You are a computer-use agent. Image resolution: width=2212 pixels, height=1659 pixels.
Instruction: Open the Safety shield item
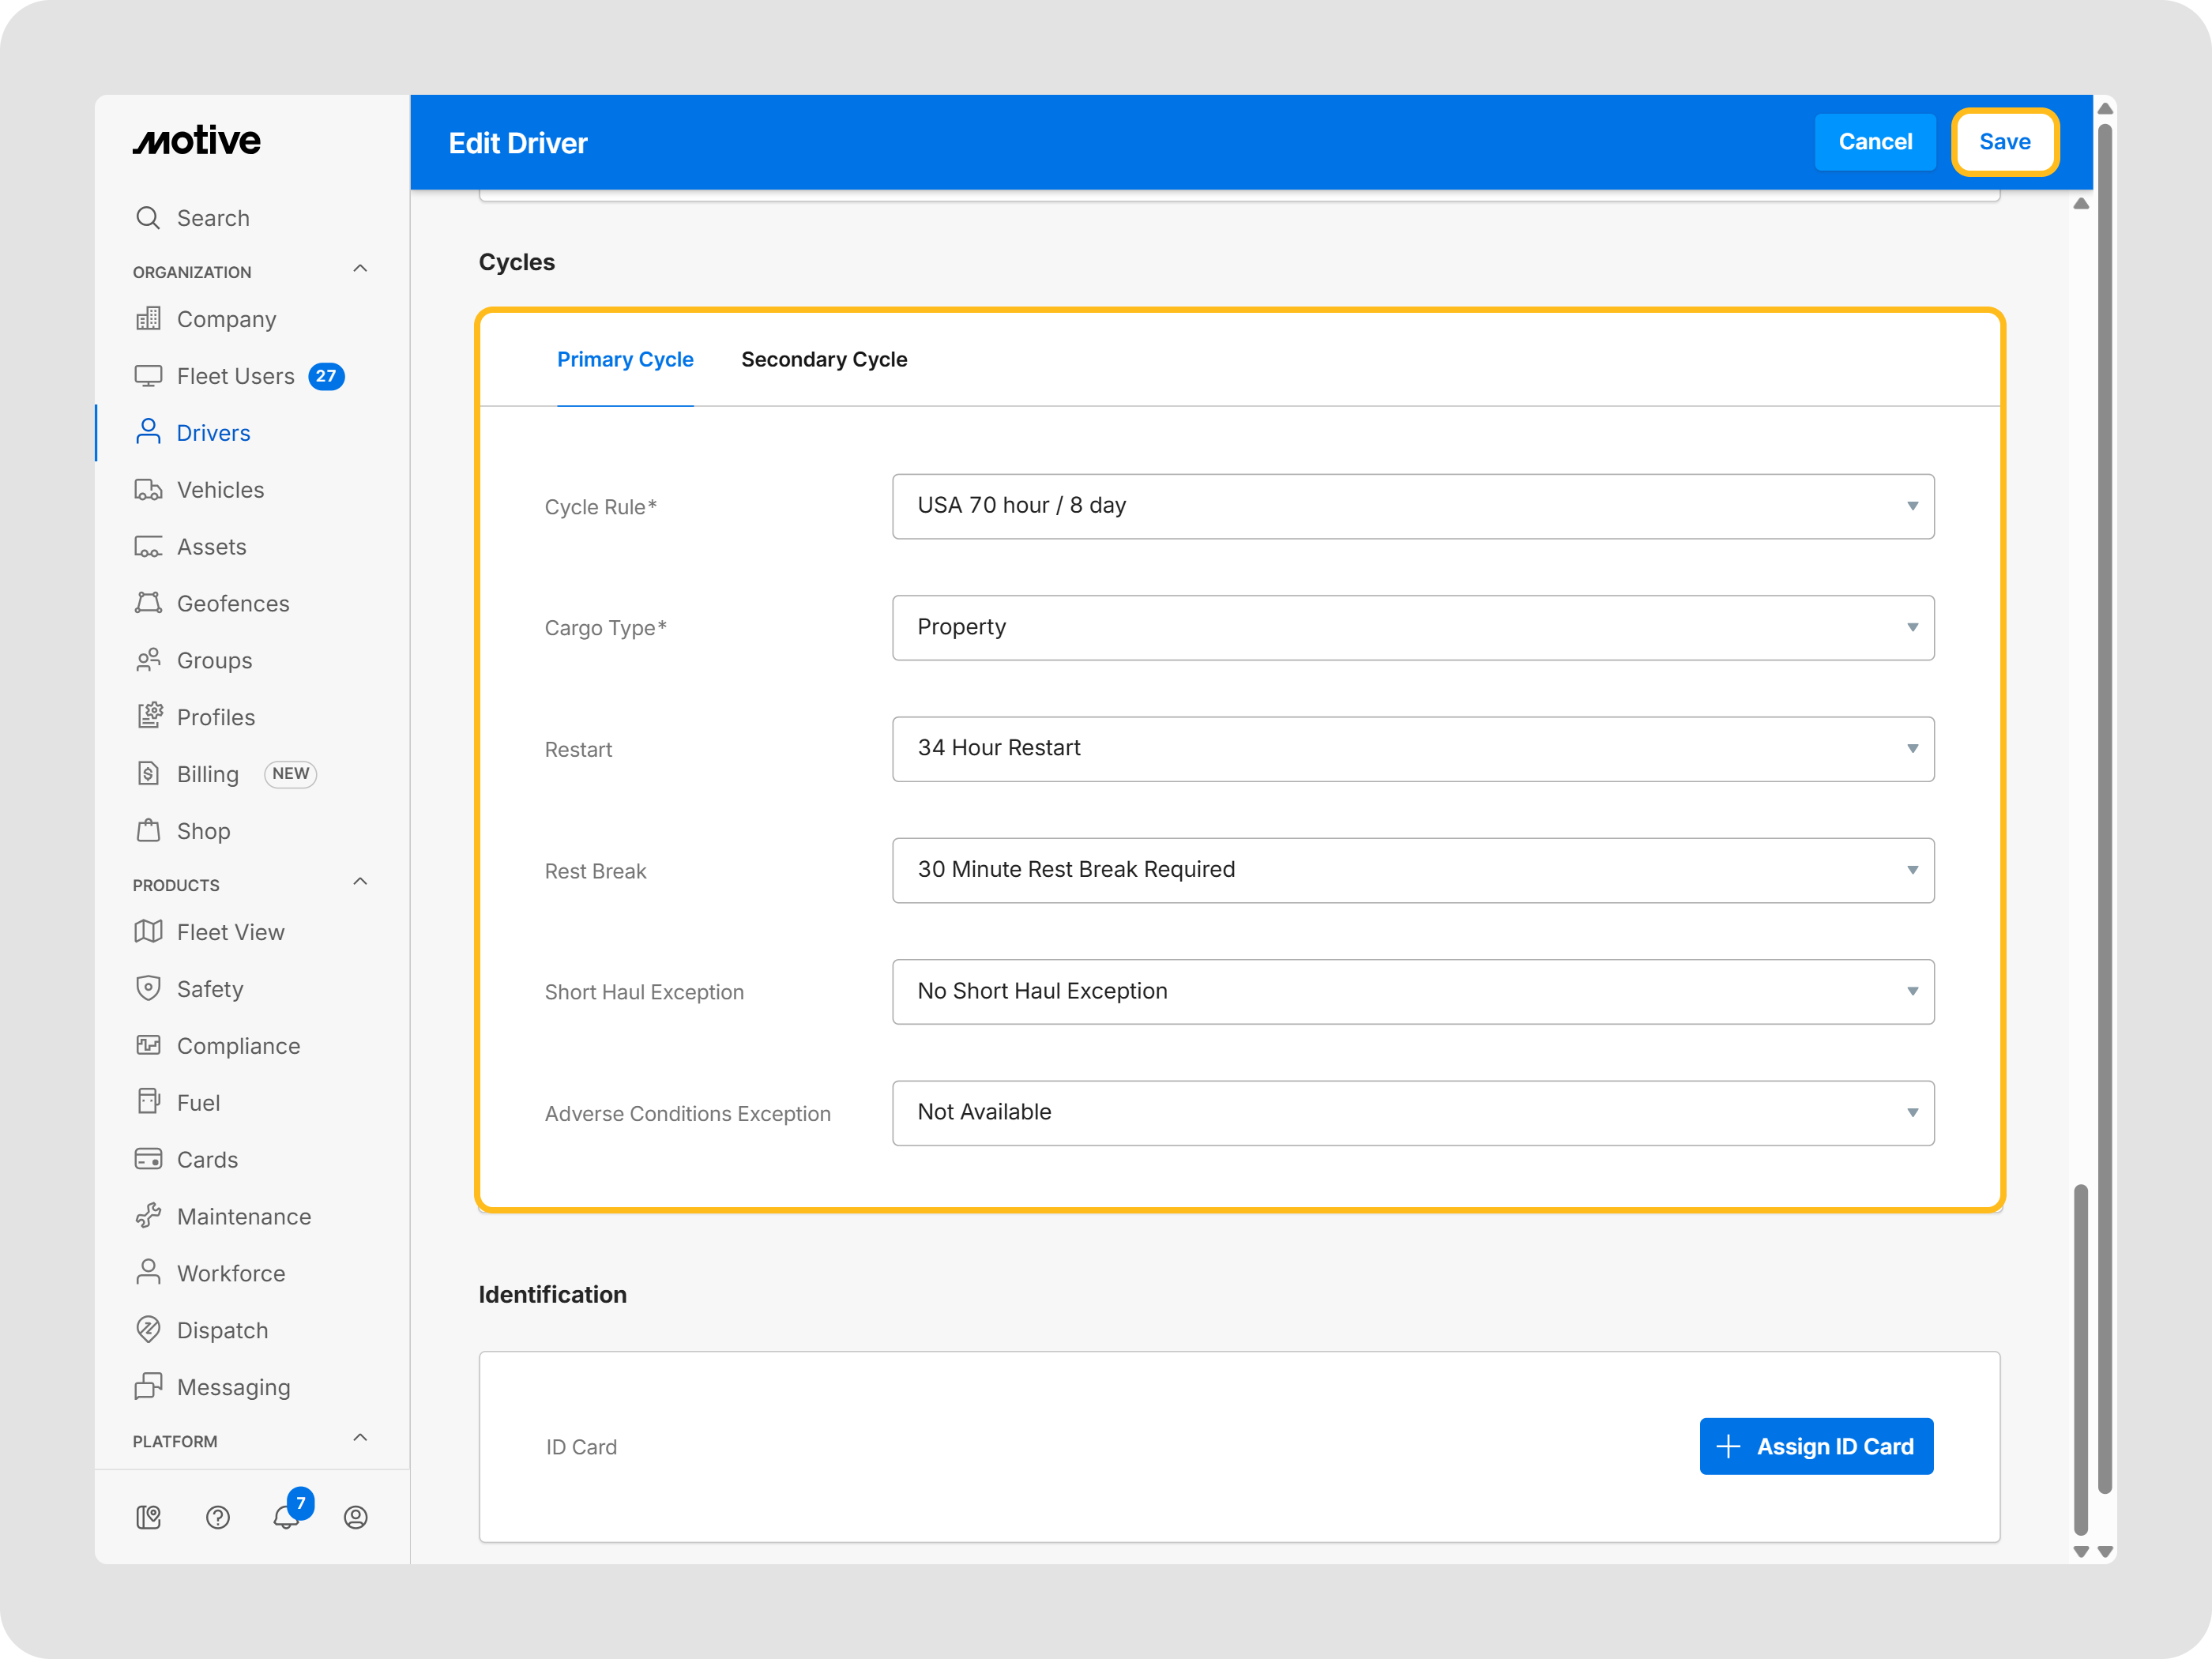[209, 989]
